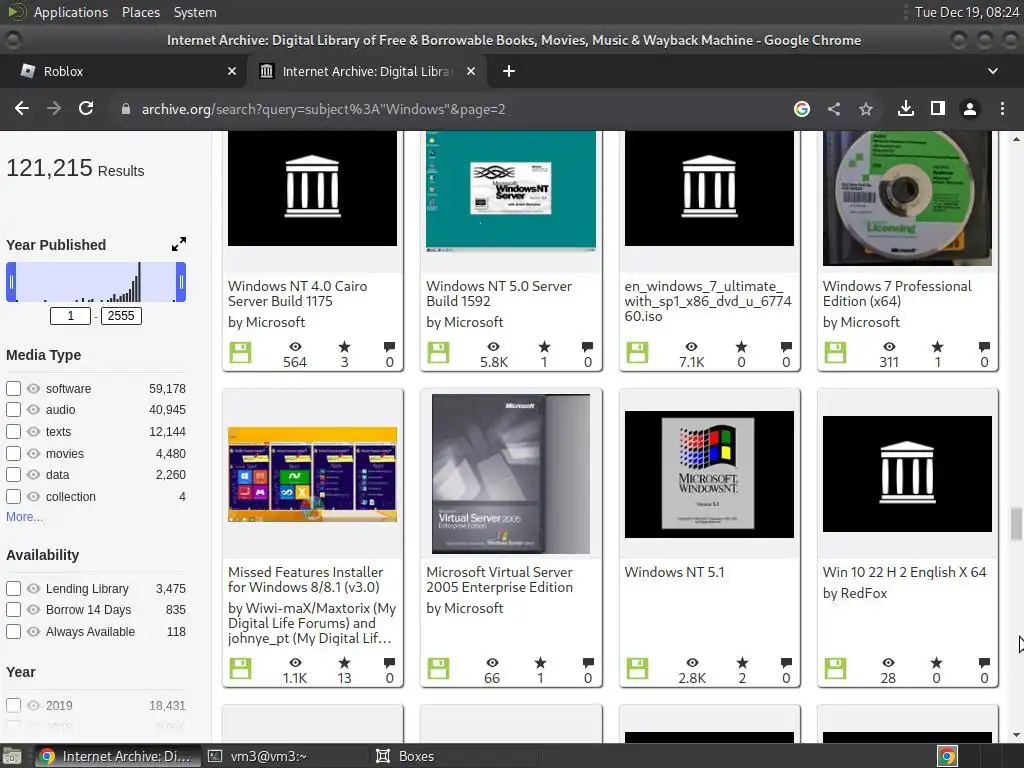Click the year range start field showing 1

coord(71,316)
